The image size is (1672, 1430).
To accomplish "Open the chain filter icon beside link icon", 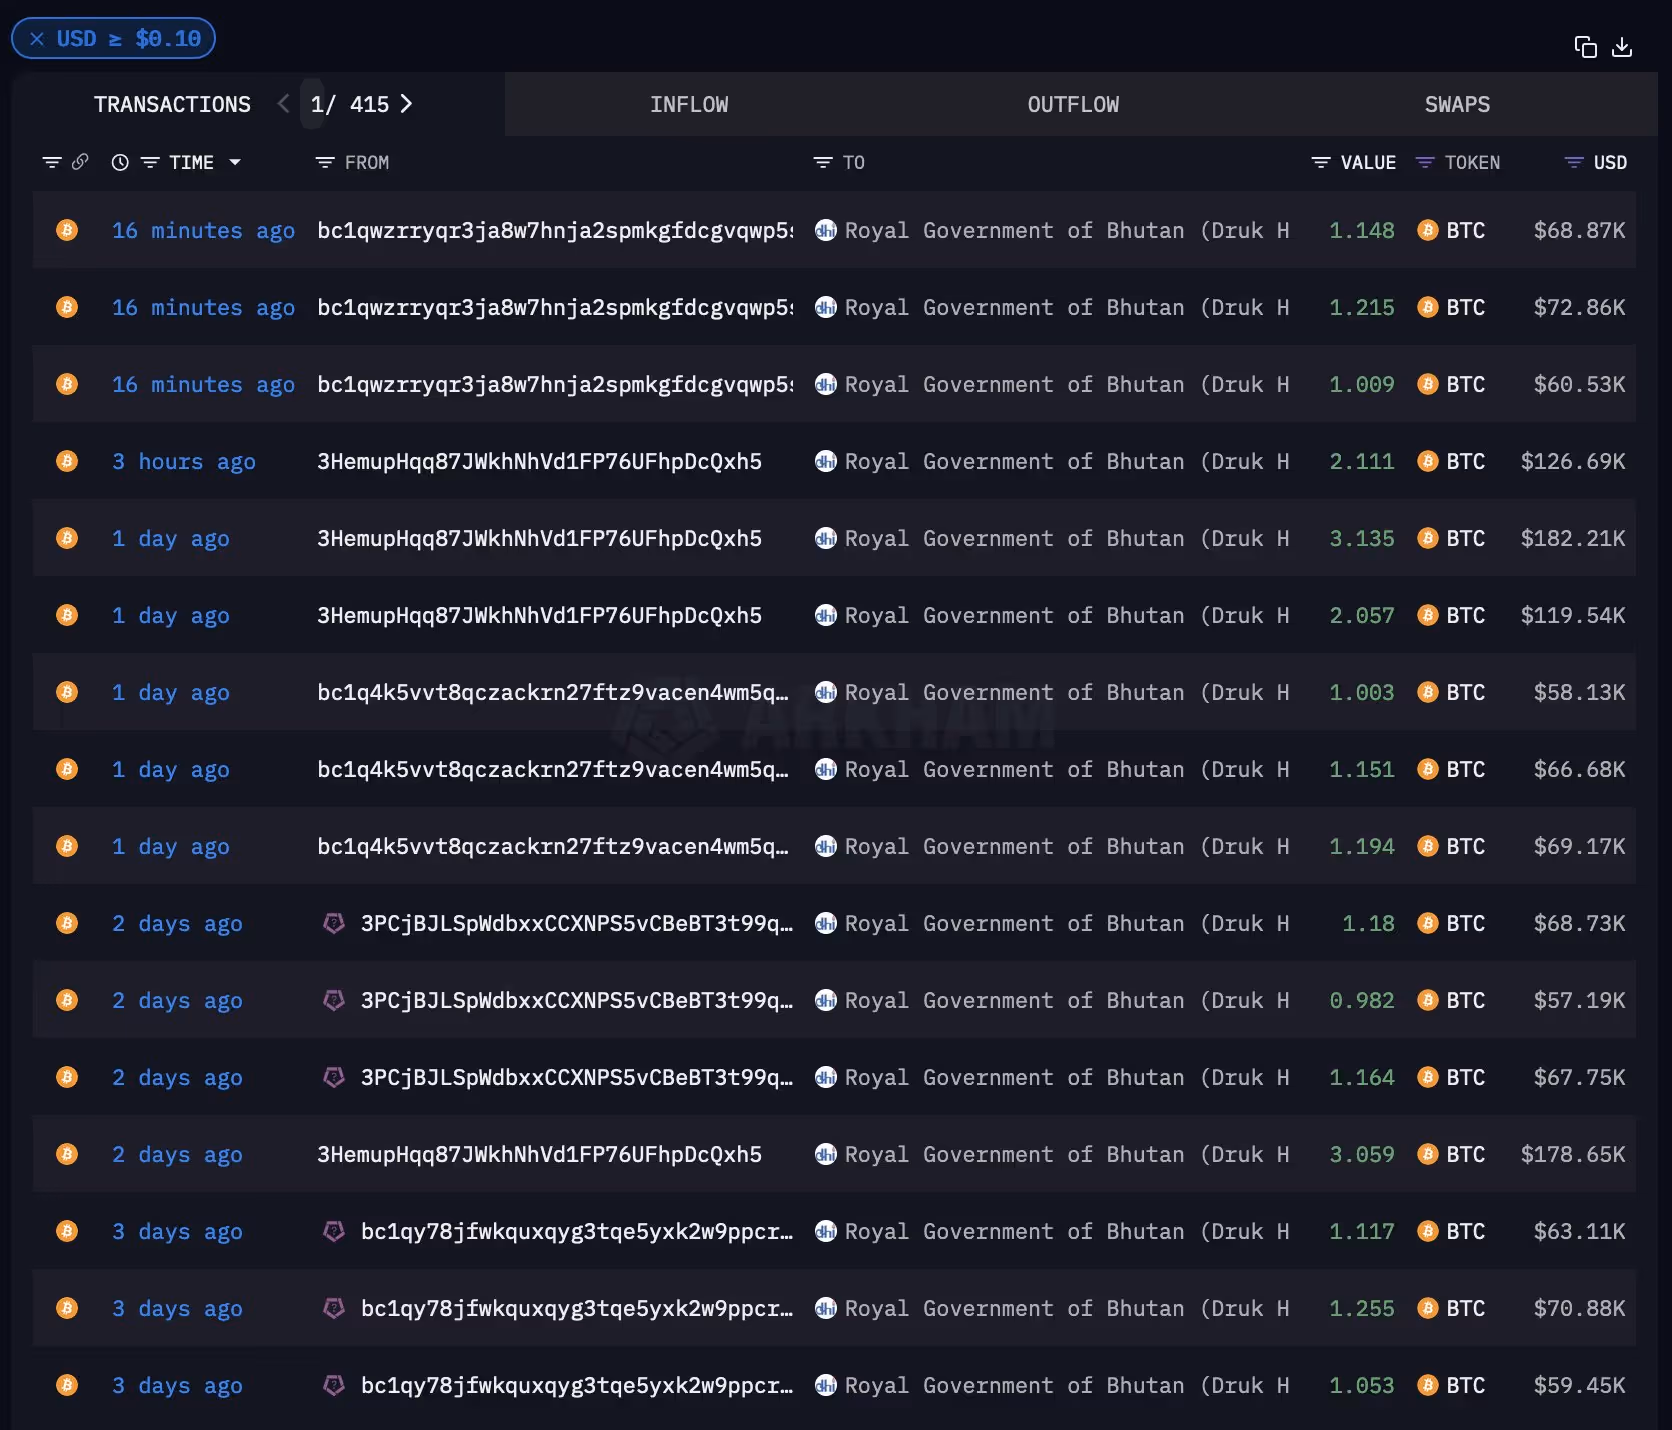I will pos(52,162).
